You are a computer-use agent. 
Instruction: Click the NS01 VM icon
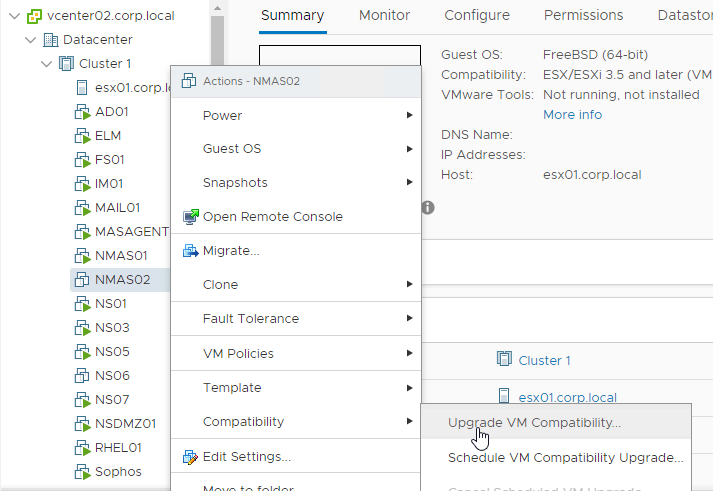coord(82,304)
